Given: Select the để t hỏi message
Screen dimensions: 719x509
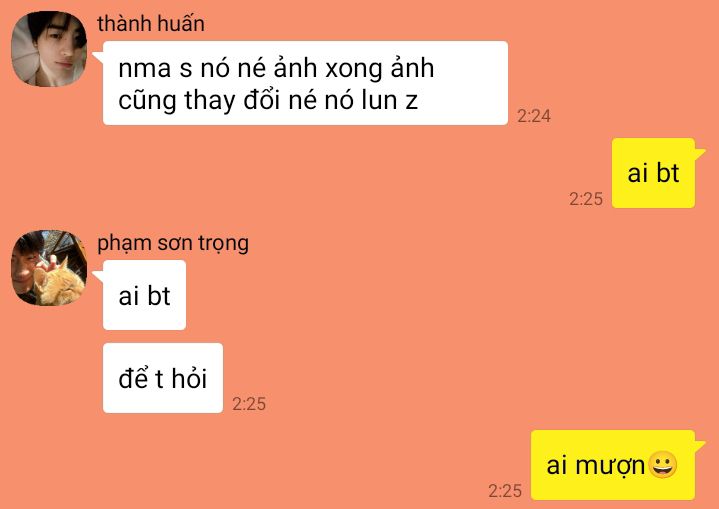Looking at the screenshot, I should click(163, 378).
